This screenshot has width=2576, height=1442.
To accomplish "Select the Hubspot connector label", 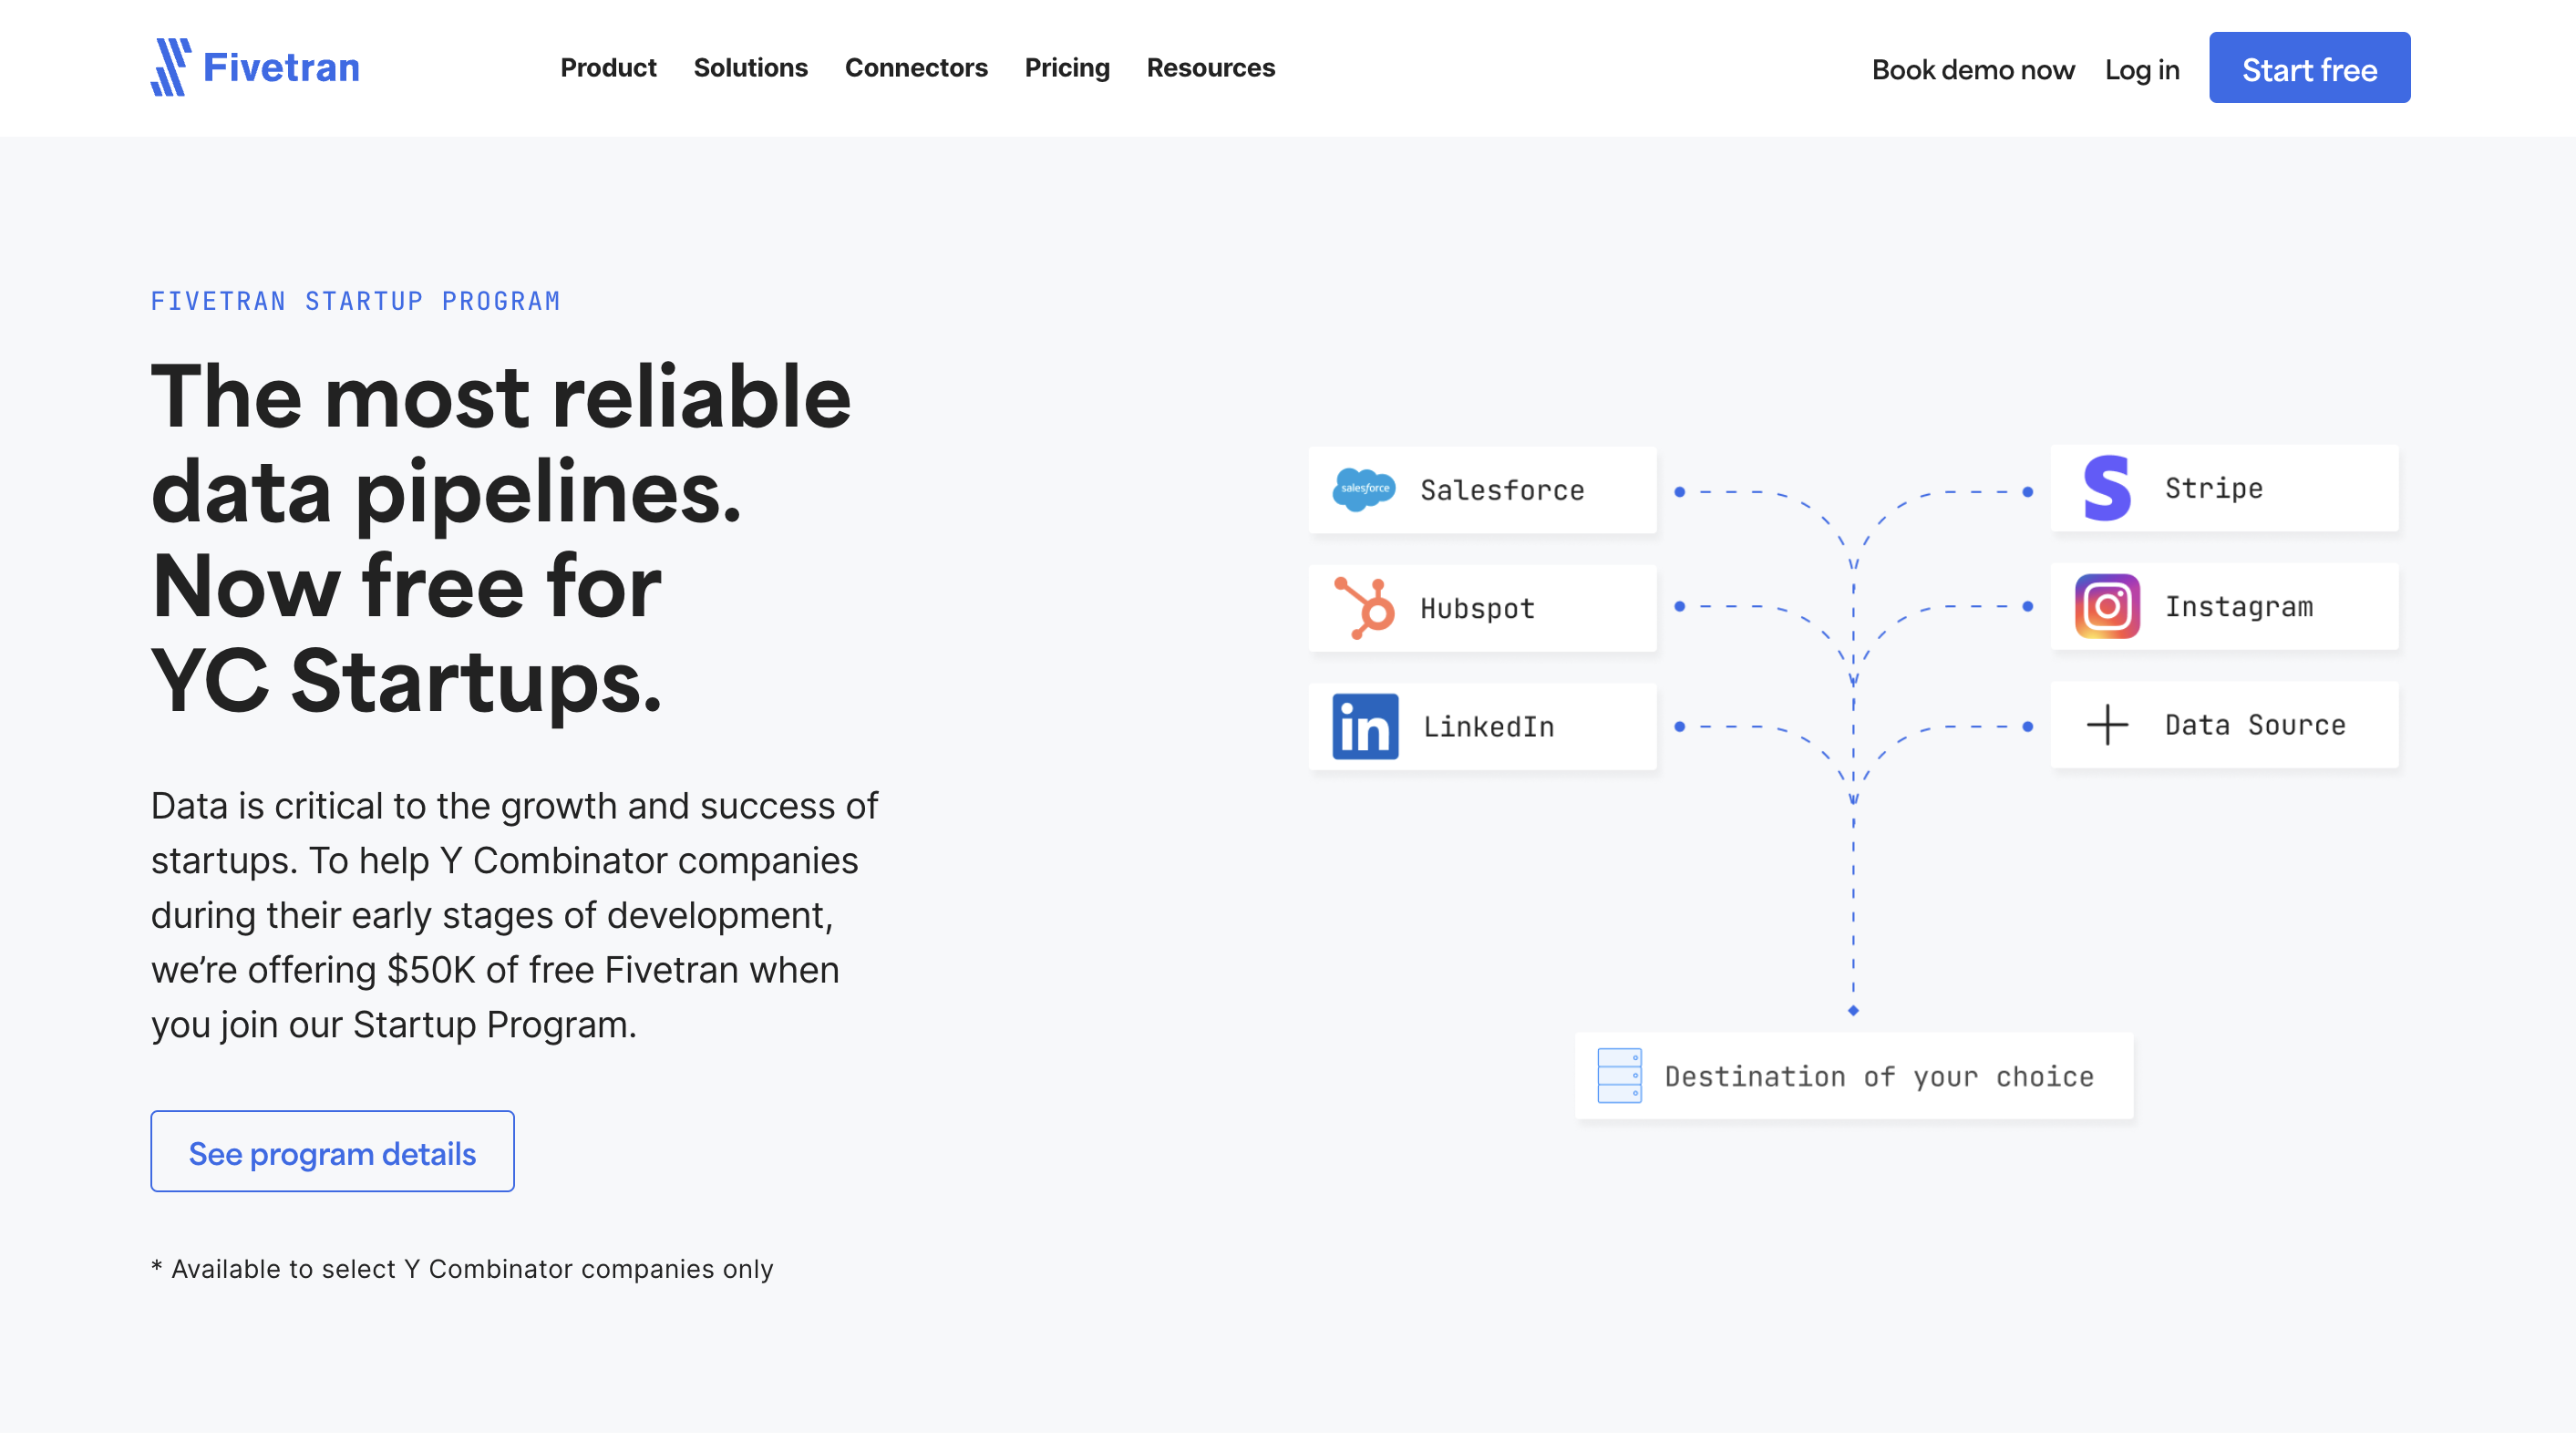I will click(1477, 608).
